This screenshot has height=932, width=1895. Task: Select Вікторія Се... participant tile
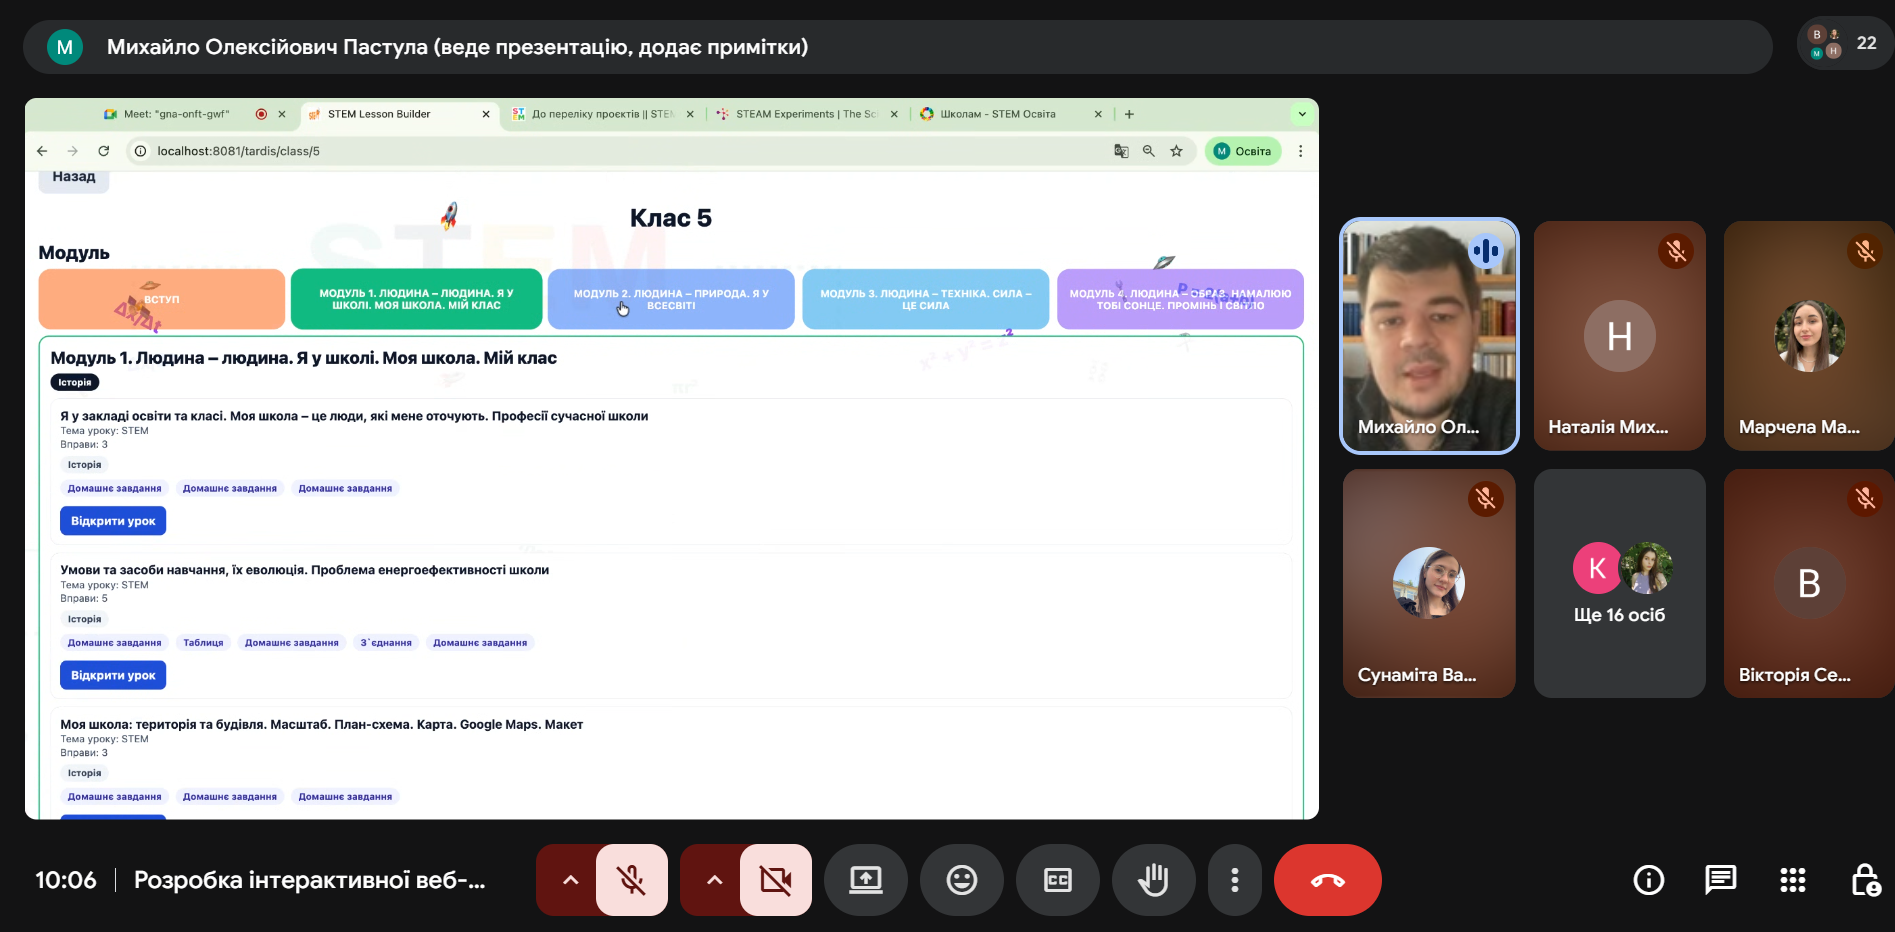(1809, 584)
